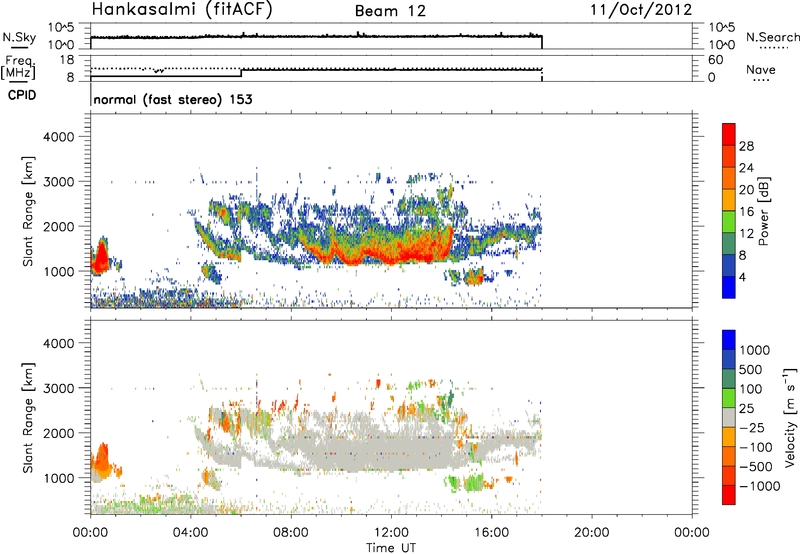Click the 'Hankasalmi (fitACF)' title text
The image size is (800, 554).
click(x=182, y=9)
